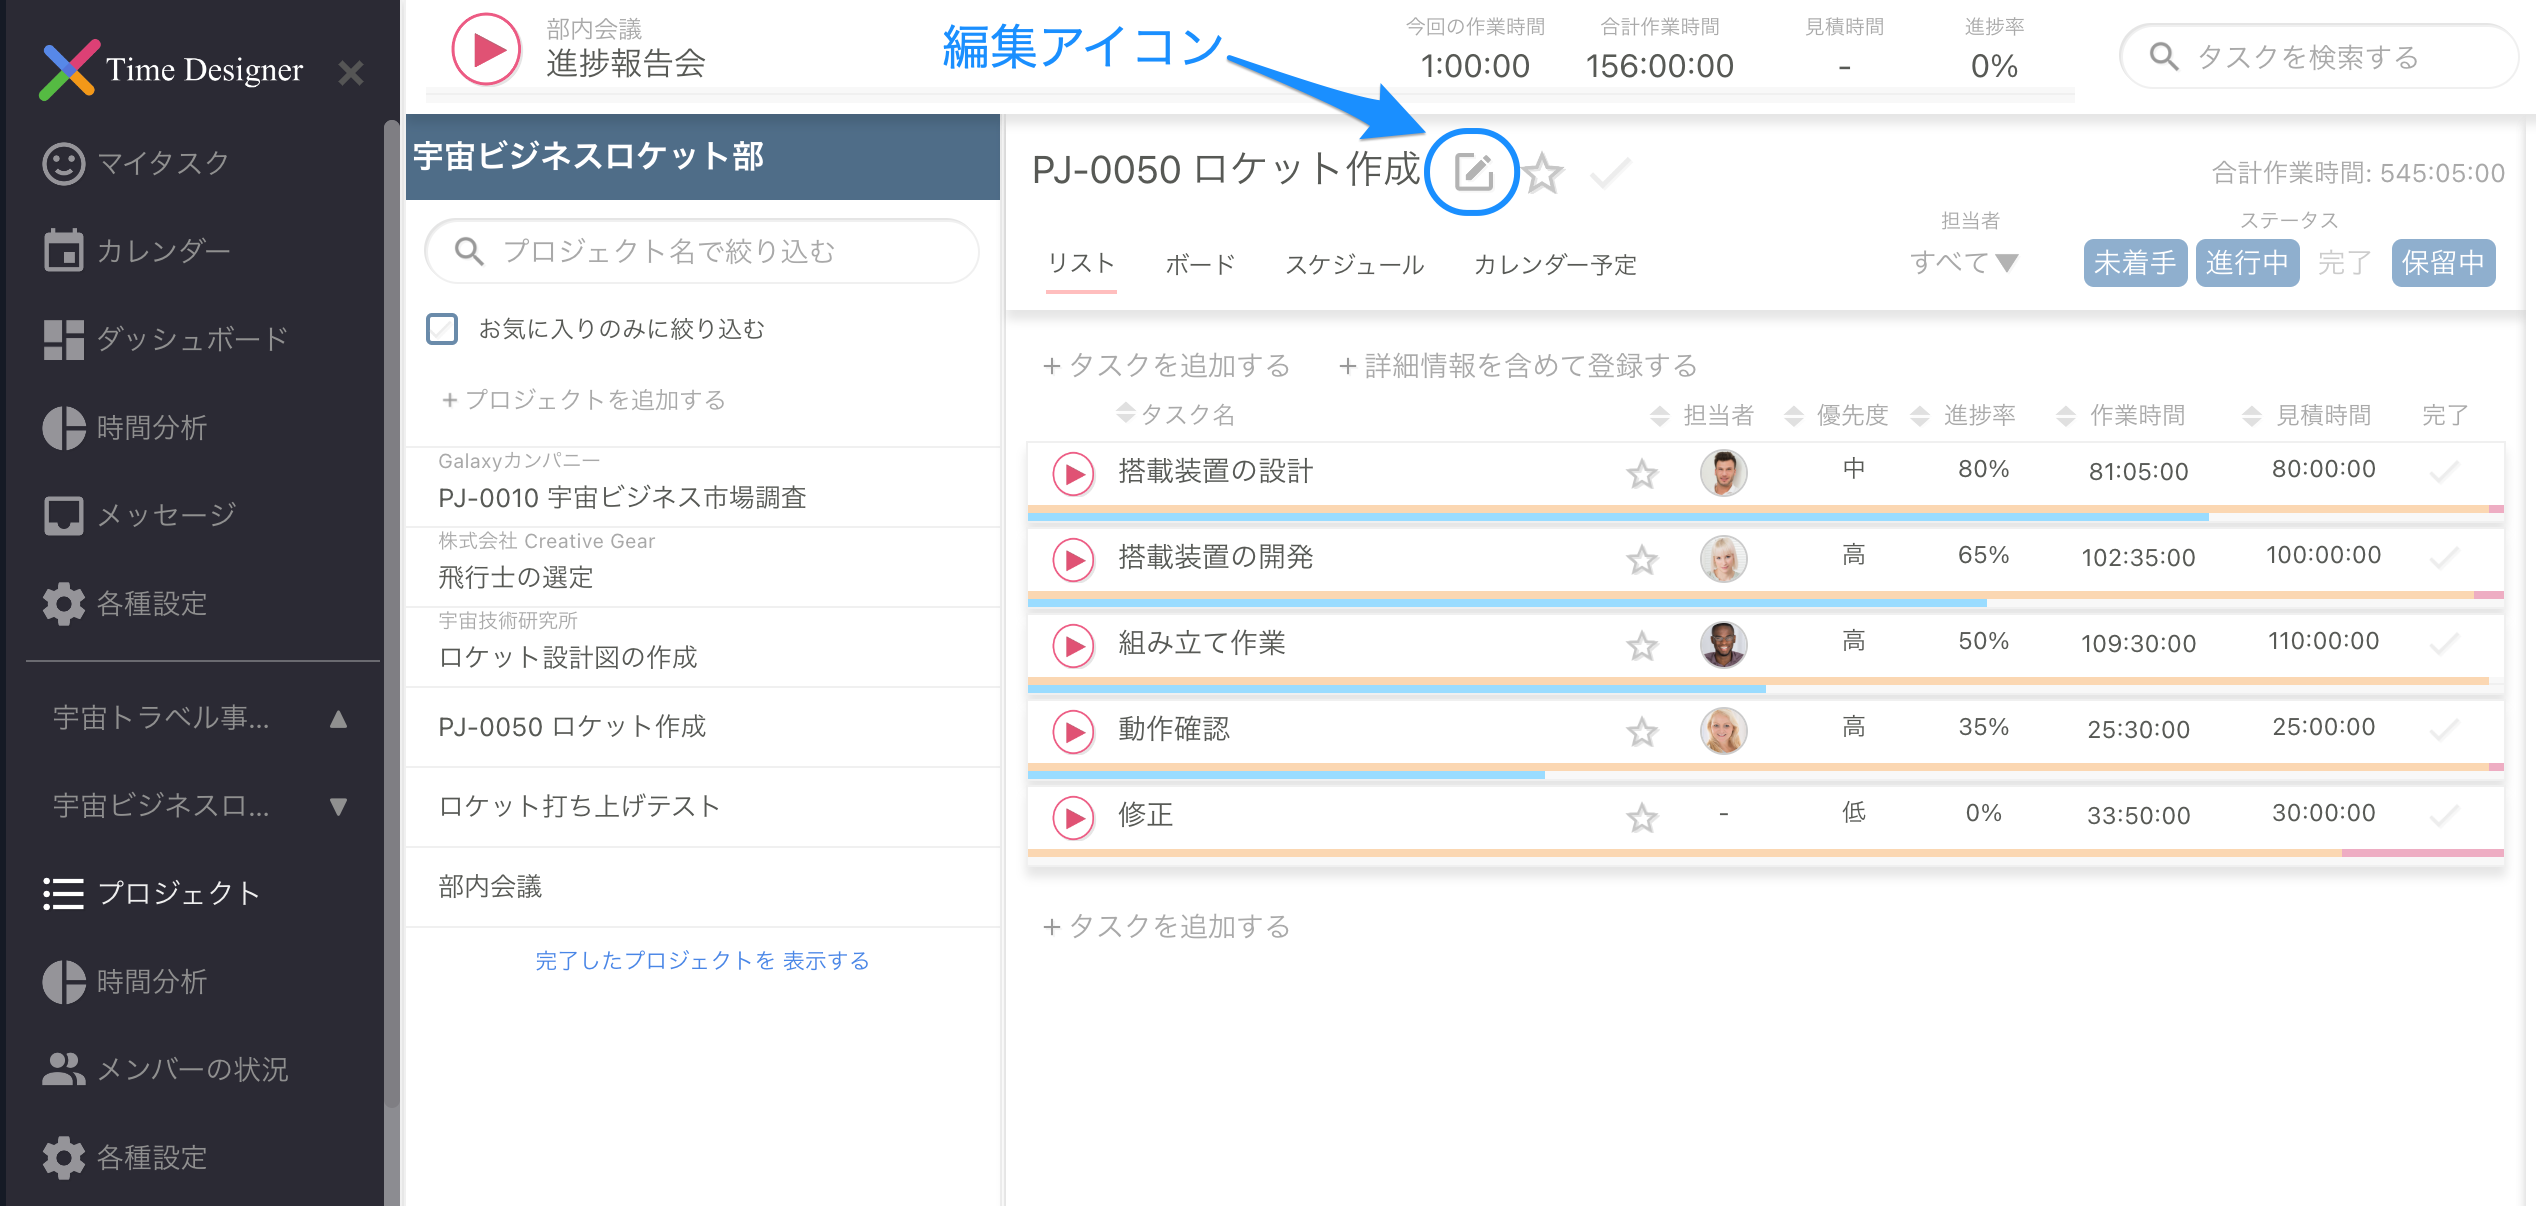This screenshot has height=1206, width=2536.
Task: Open the ダッシュボード panel
Action: pyautogui.click(x=190, y=338)
